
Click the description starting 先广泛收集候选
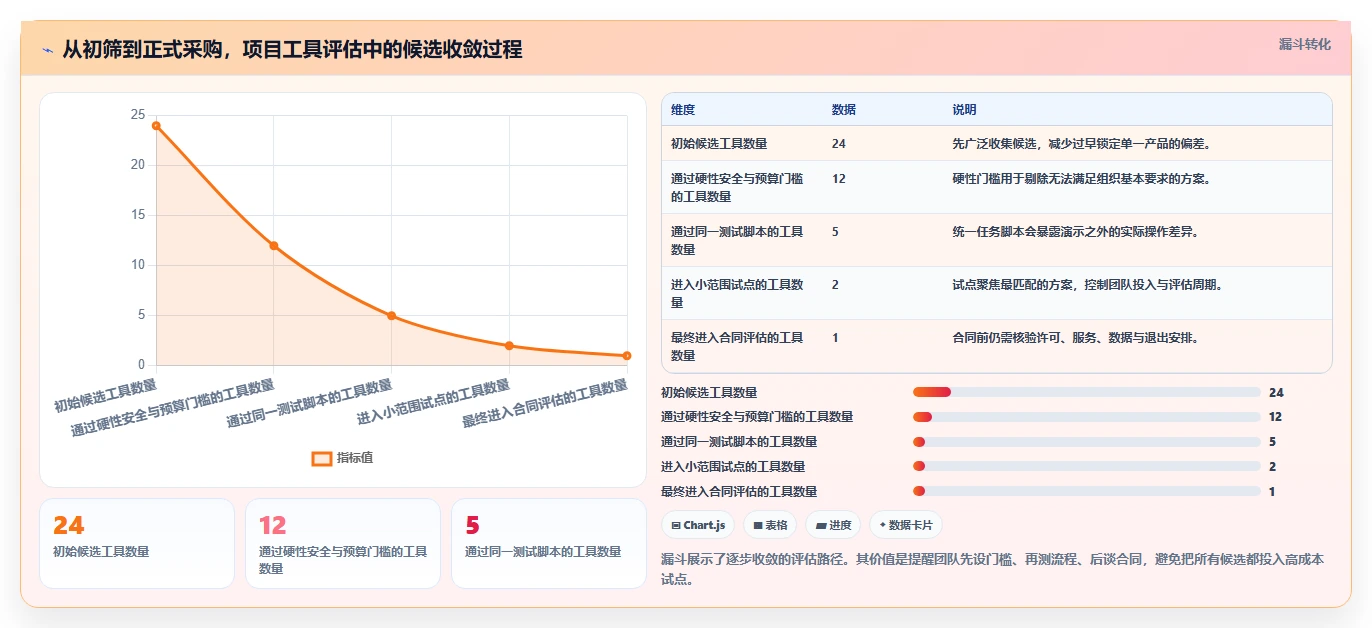point(1082,144)
